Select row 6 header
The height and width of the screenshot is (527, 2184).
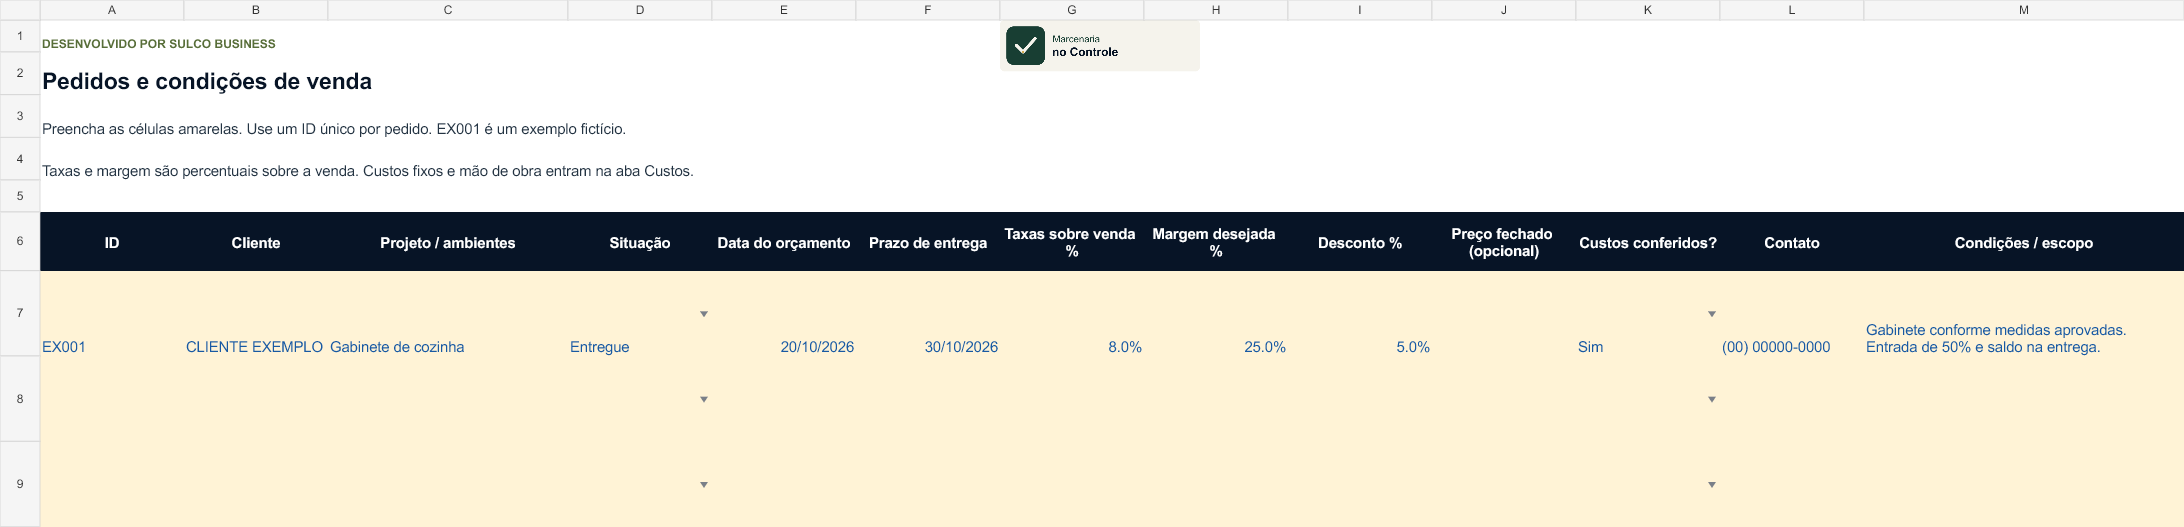coord(20,241)
